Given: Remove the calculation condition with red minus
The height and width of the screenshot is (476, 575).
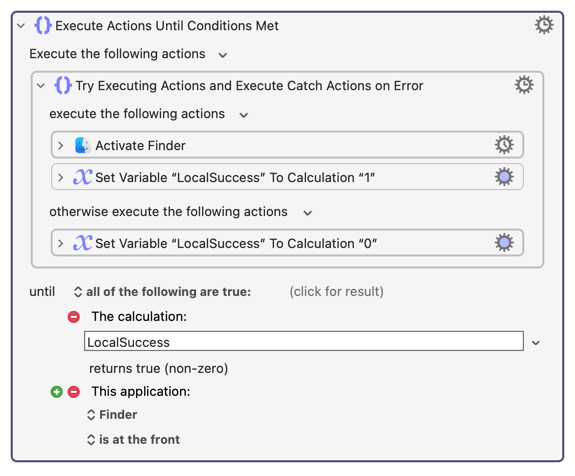Looking at the screenshot, I should pyautogui.click(x=74, y=317).
